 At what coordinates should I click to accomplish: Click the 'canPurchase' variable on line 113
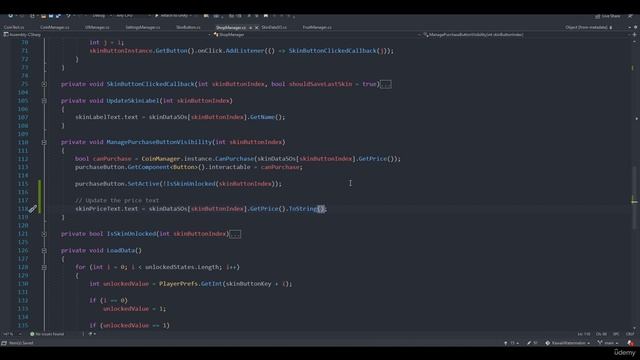[280, 167]
